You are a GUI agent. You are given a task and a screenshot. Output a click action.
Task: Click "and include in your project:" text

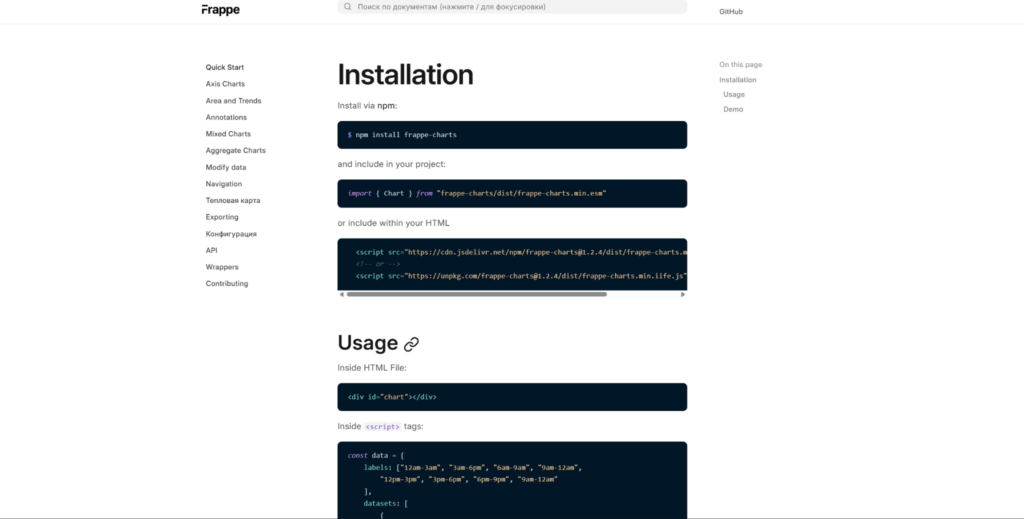[x=391, y=165]
